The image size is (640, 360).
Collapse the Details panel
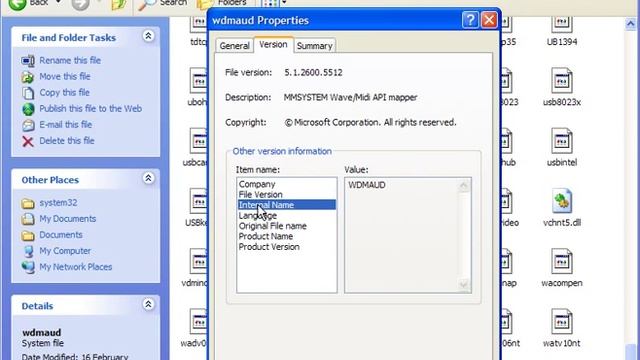coord(148,304)
